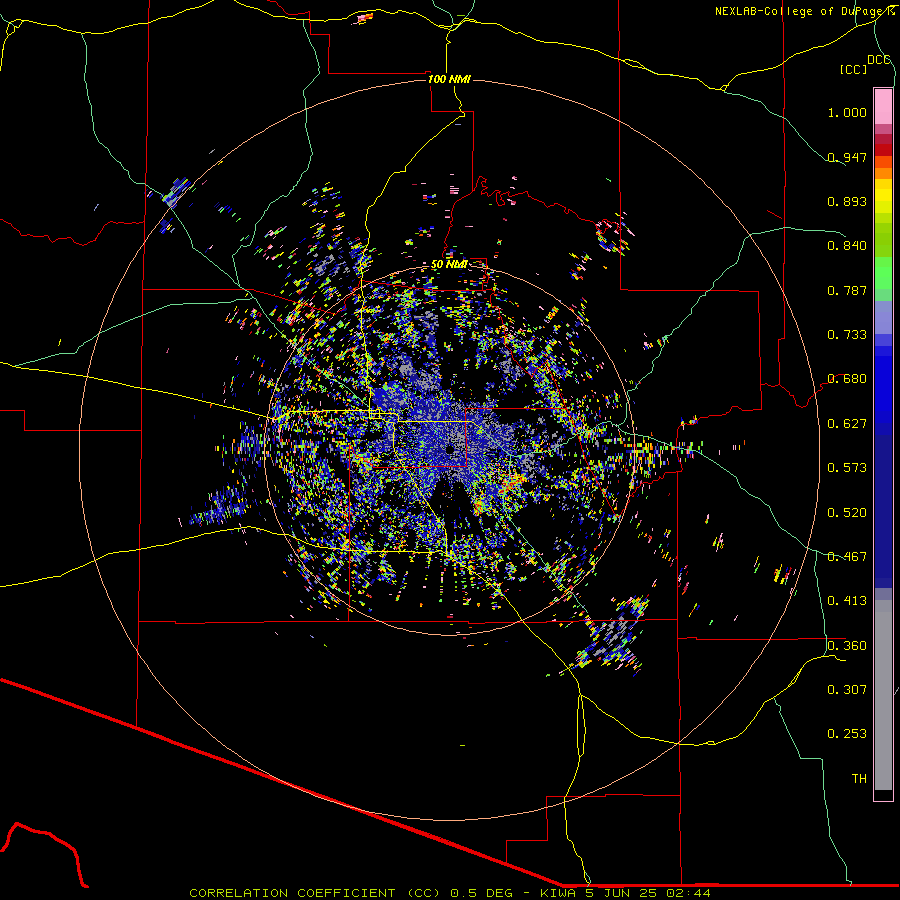Image resolution: width=900 pixels, height=900 pixels.
Task: Pick the lavender segment of color bar
Action: coord(883,317)
